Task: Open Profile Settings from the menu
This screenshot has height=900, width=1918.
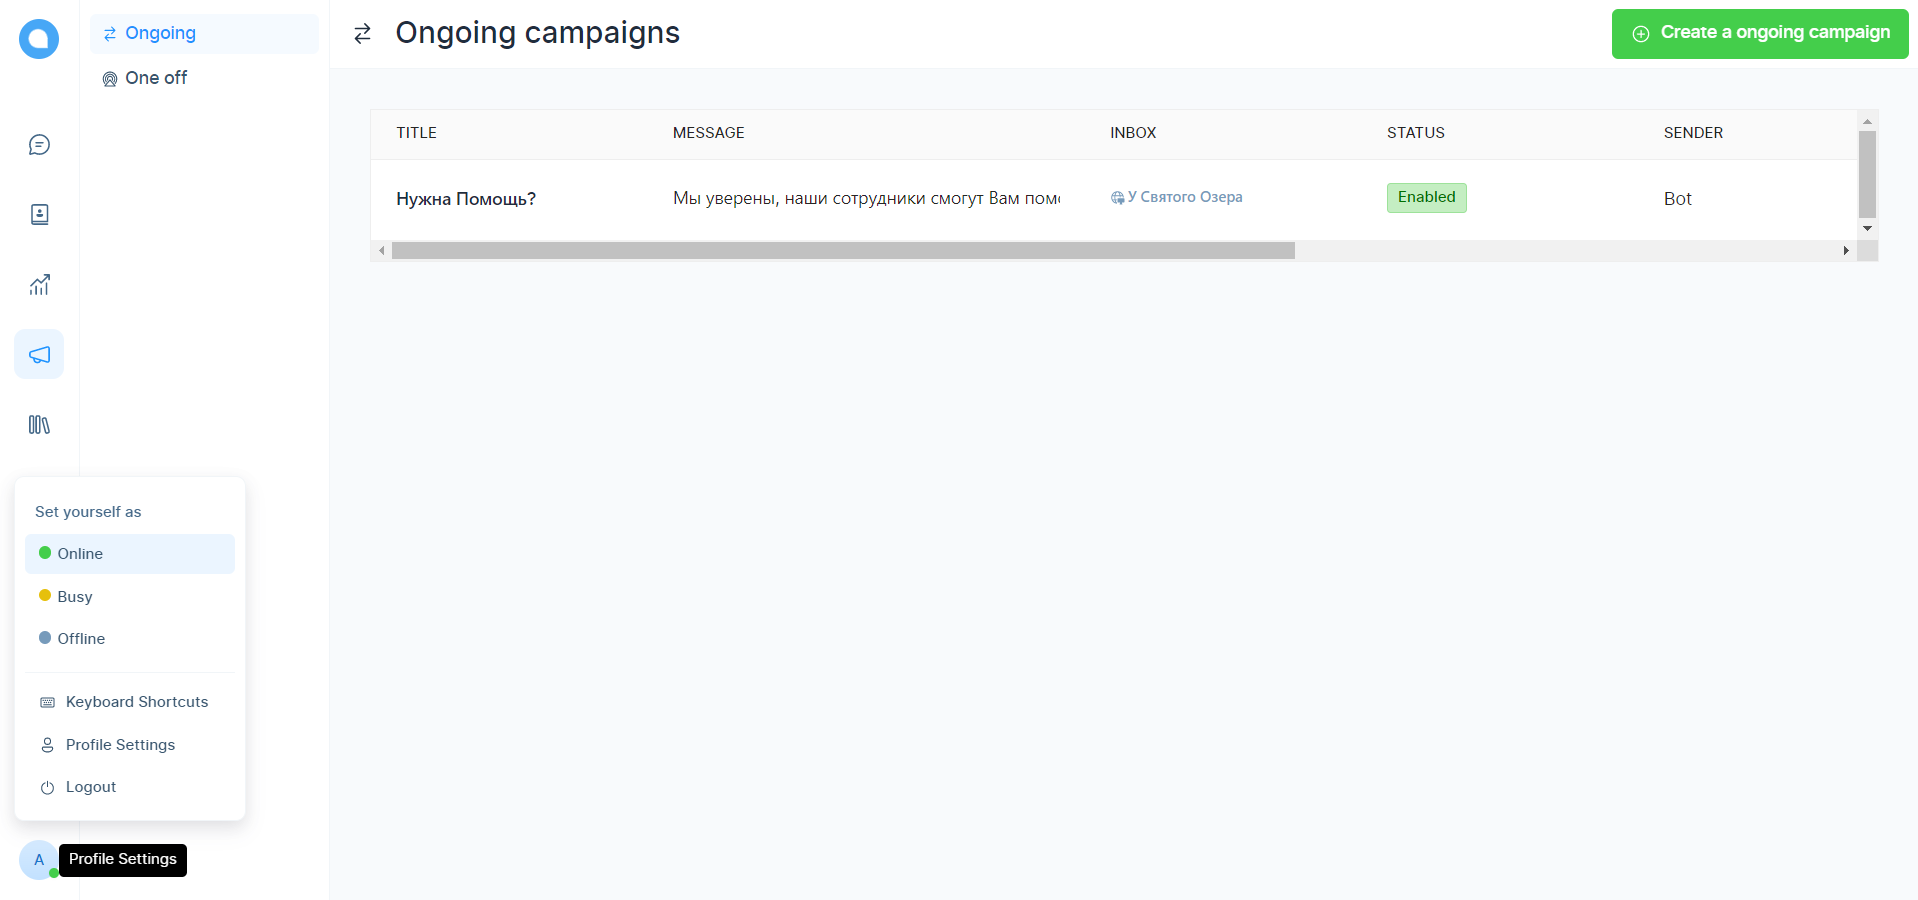Action: click(120, 744)
